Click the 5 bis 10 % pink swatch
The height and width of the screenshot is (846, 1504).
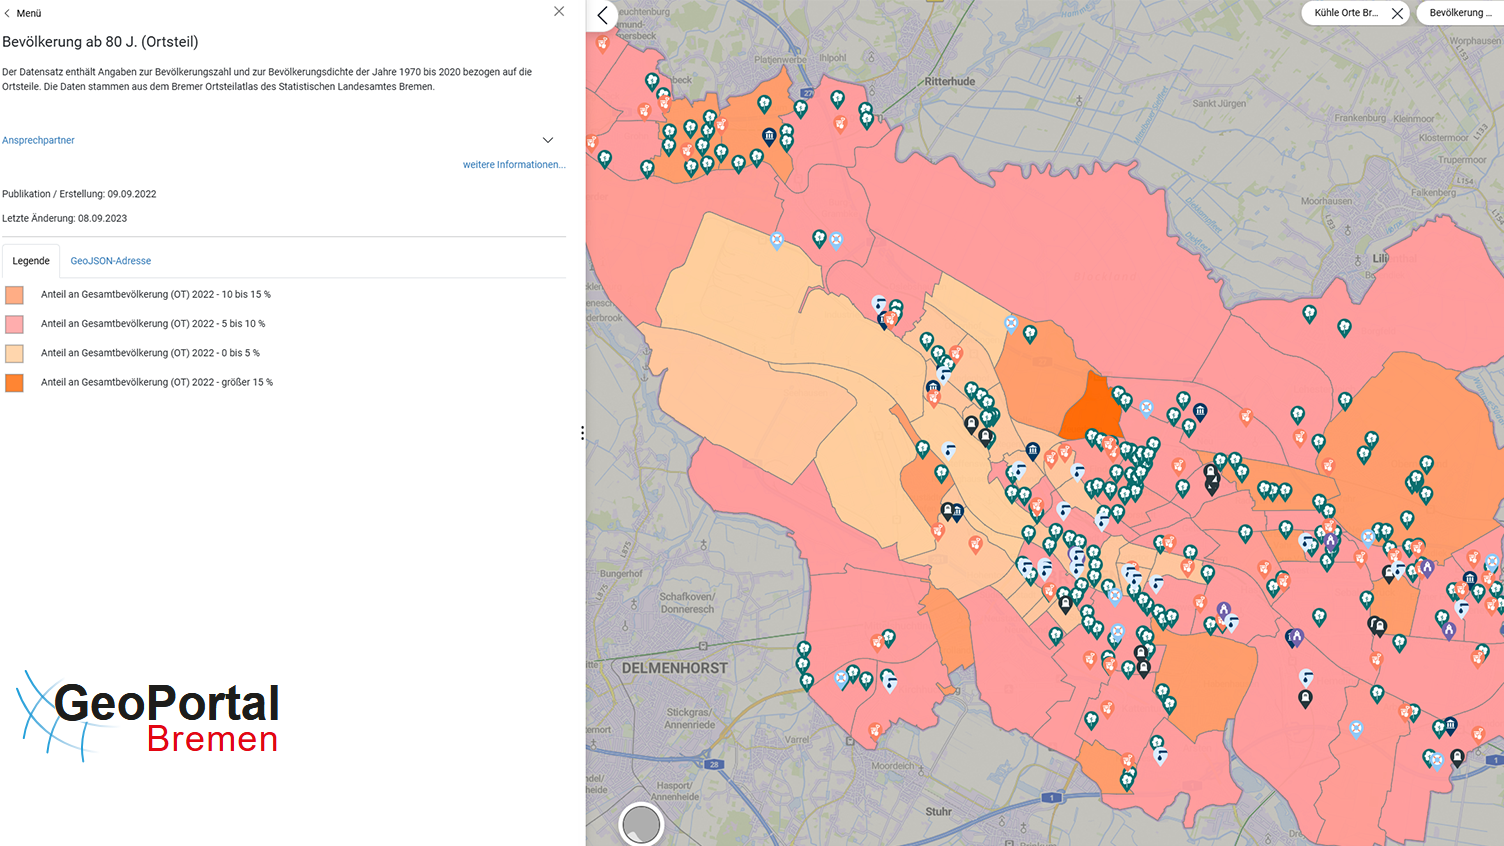(14, 324)
